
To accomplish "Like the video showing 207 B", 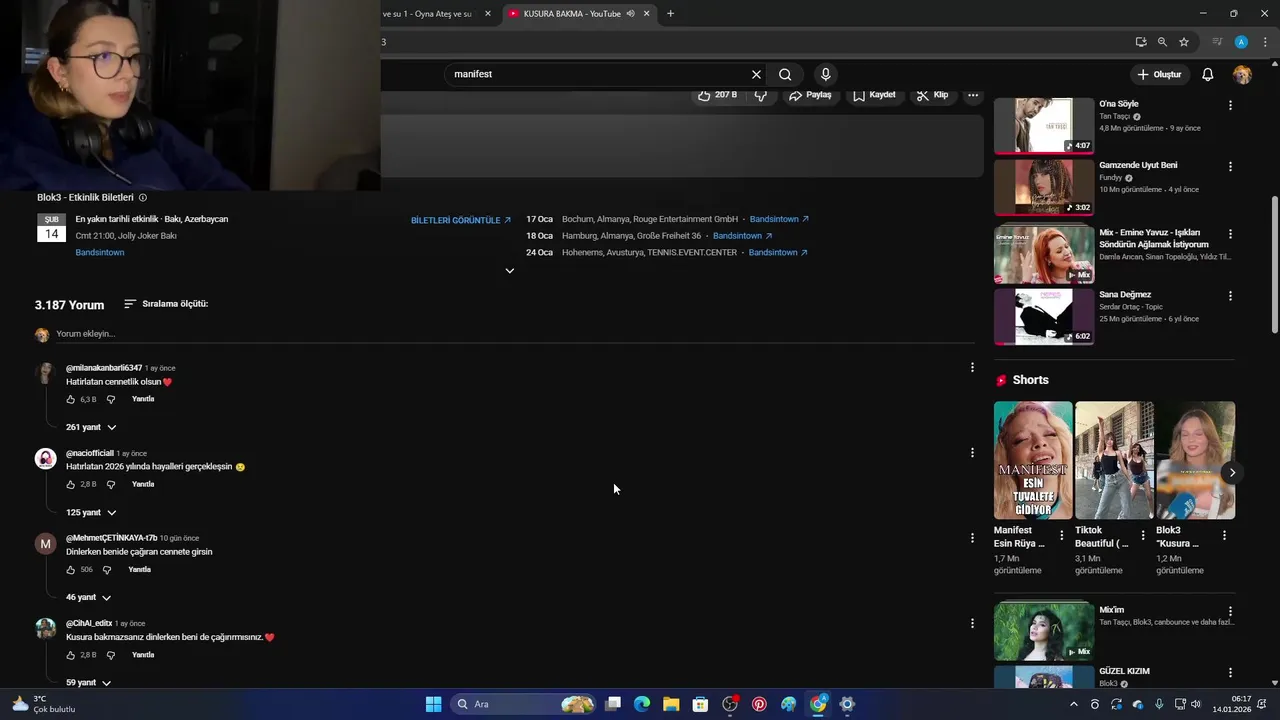I will click(x=717, y=95).
